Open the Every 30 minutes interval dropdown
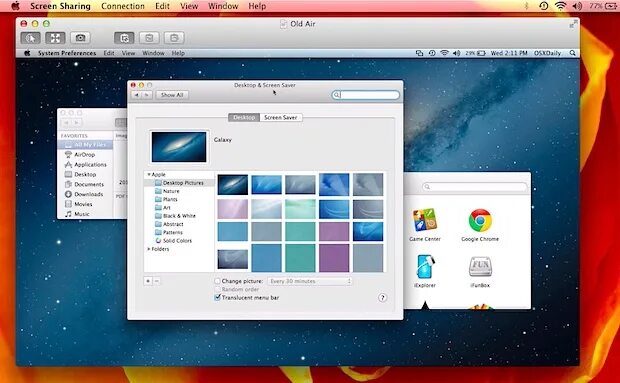Screen dimensions: 620x383 (x=310, y=281)
